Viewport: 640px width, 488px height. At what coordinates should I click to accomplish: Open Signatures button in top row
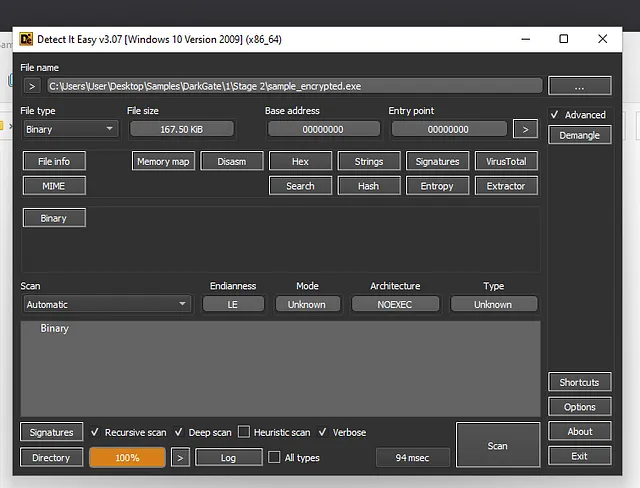(437, 161)
